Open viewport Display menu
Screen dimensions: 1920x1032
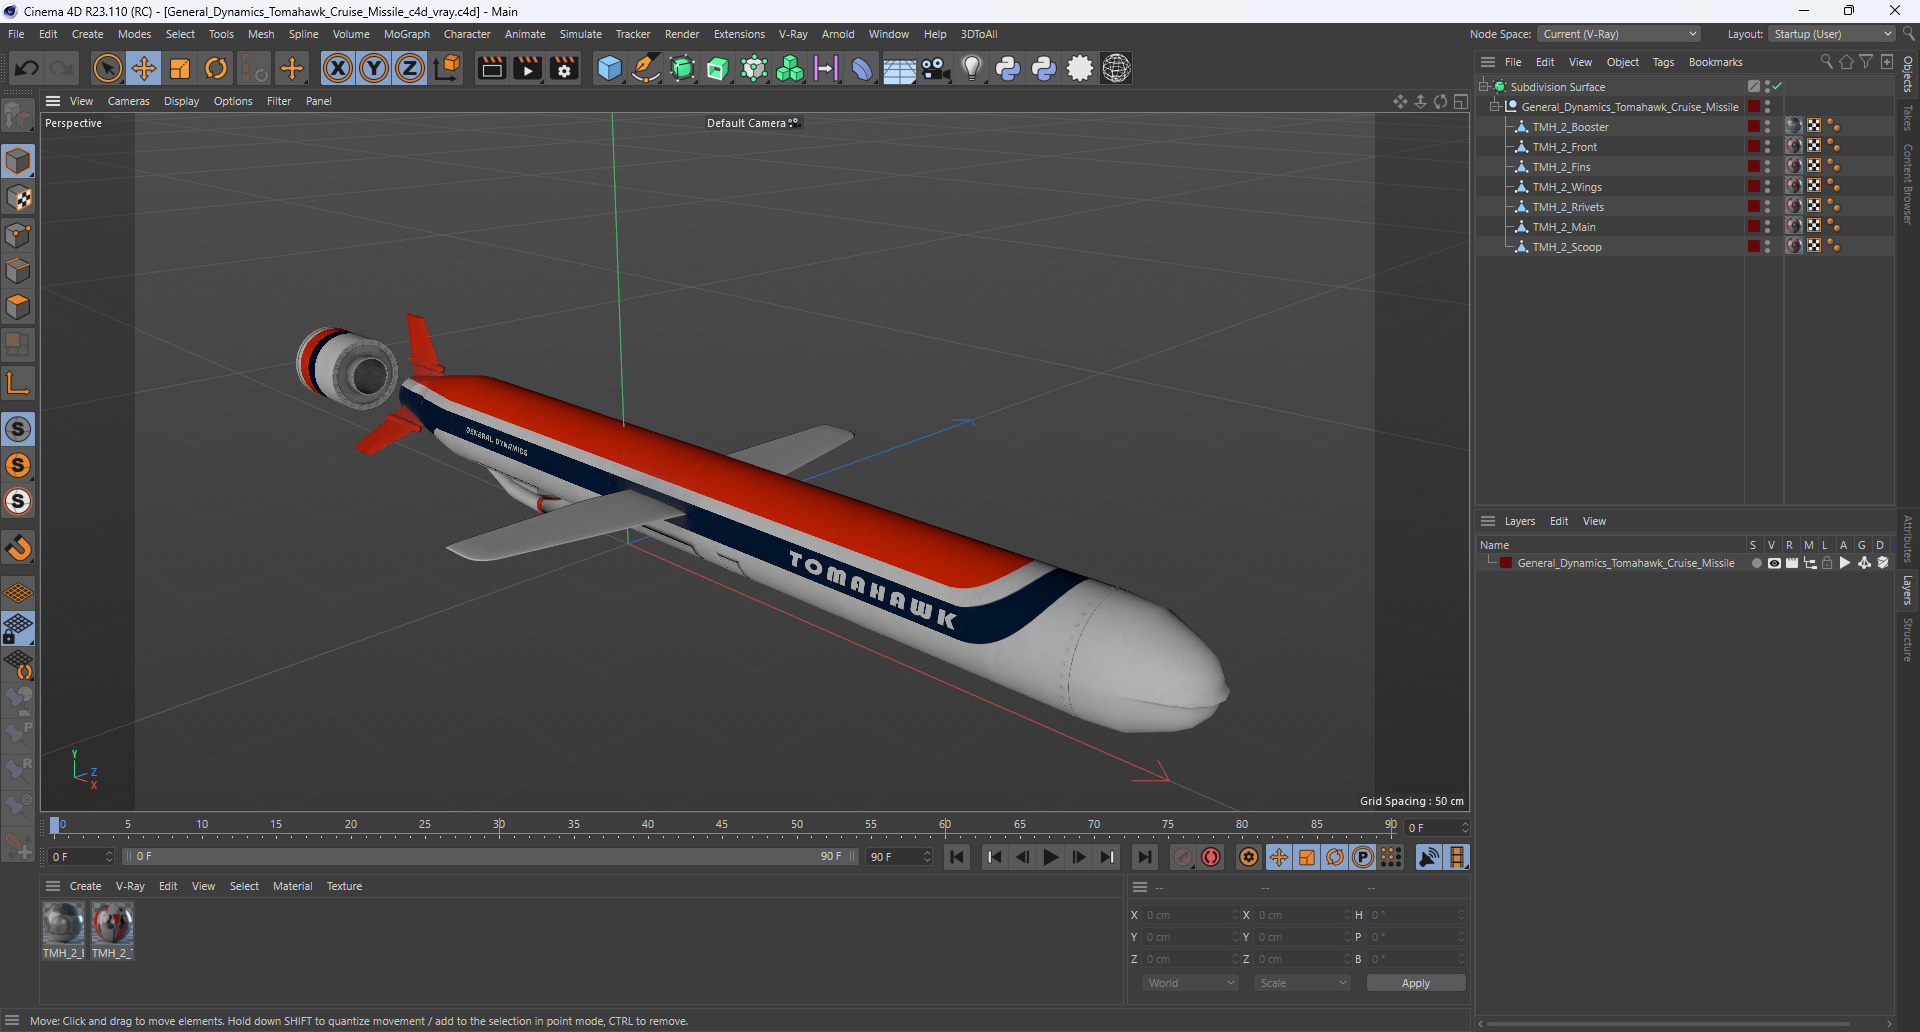click(181, 101)
